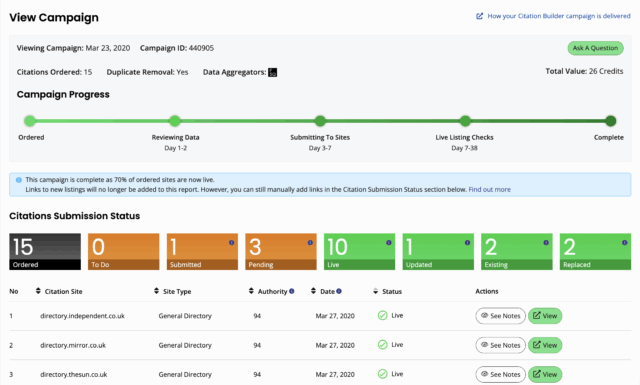
Task: Click the Data Aggregators icon
Action: coord(273,72)
